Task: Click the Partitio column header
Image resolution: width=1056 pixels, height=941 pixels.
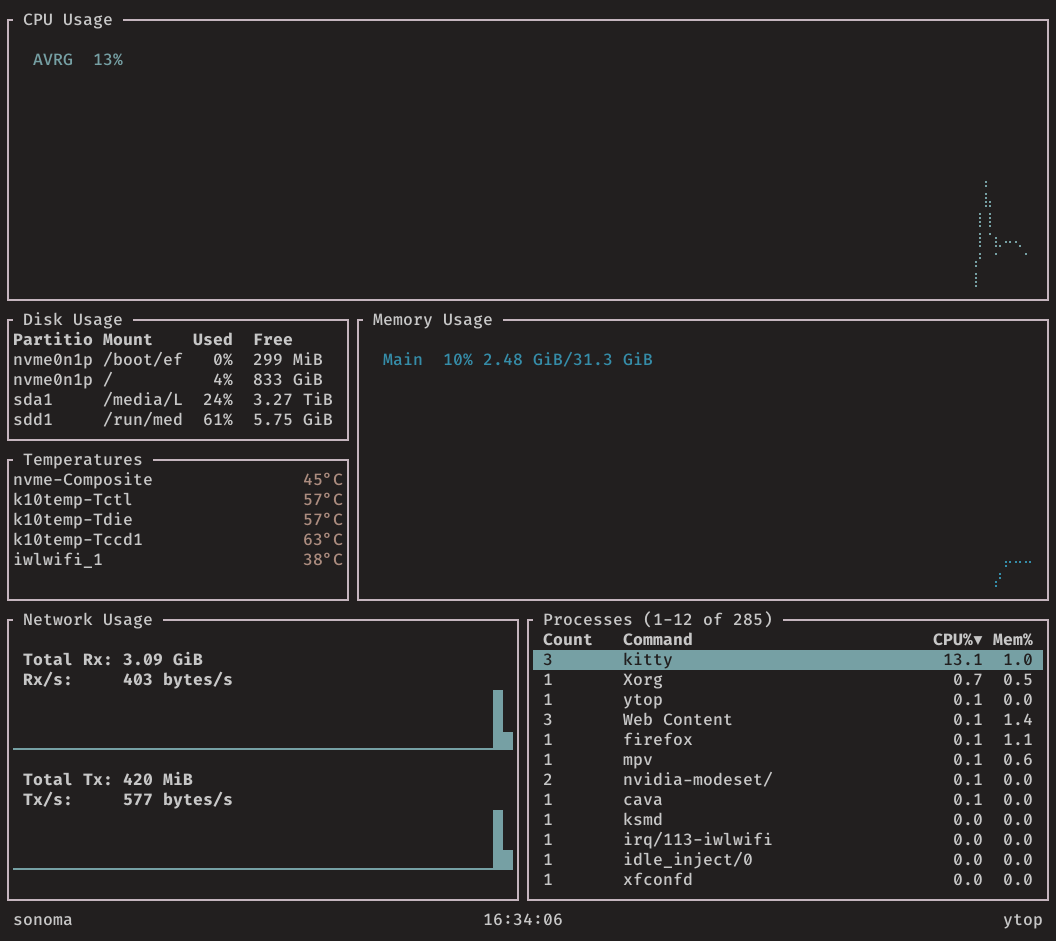Action: click(53, 339)
